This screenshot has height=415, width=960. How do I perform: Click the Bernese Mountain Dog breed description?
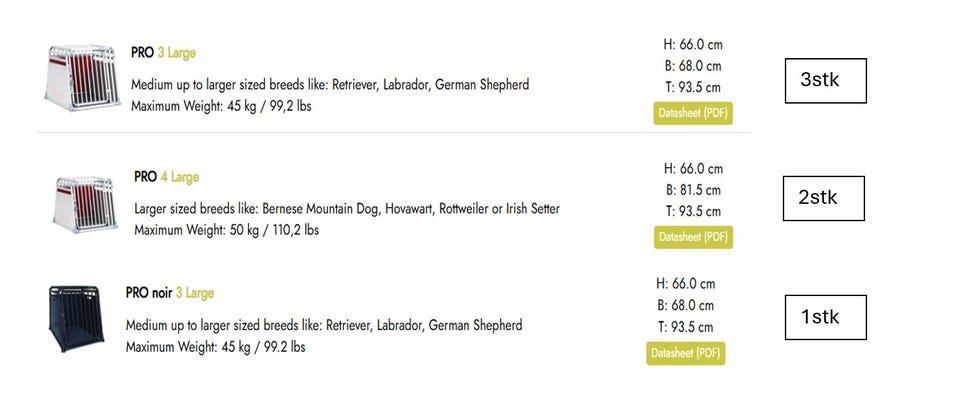pyautogui.click(x=346, y=209)
